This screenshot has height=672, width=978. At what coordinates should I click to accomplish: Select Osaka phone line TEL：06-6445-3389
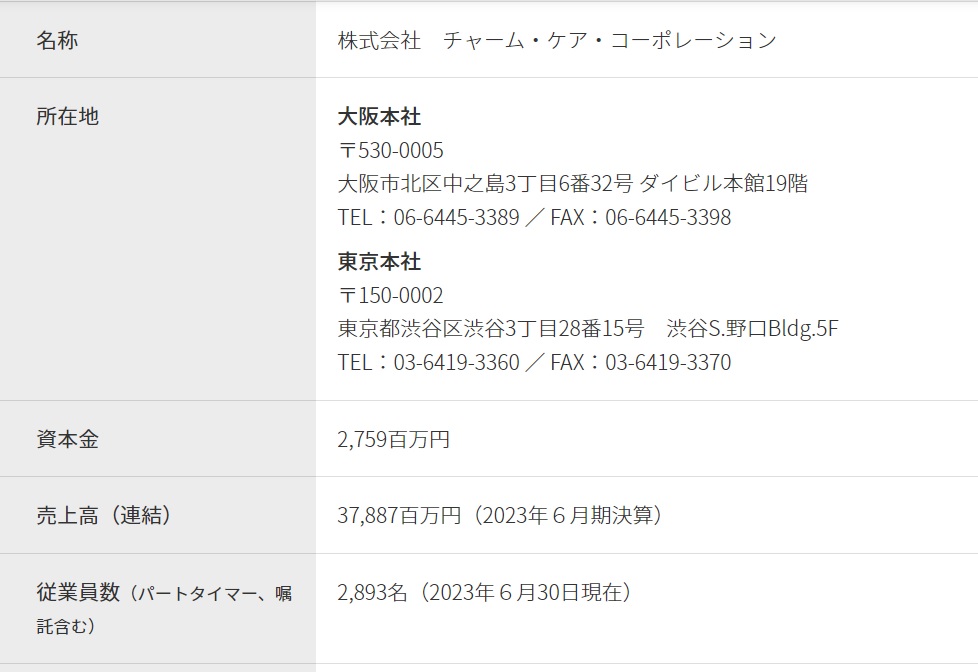point(428,218)
